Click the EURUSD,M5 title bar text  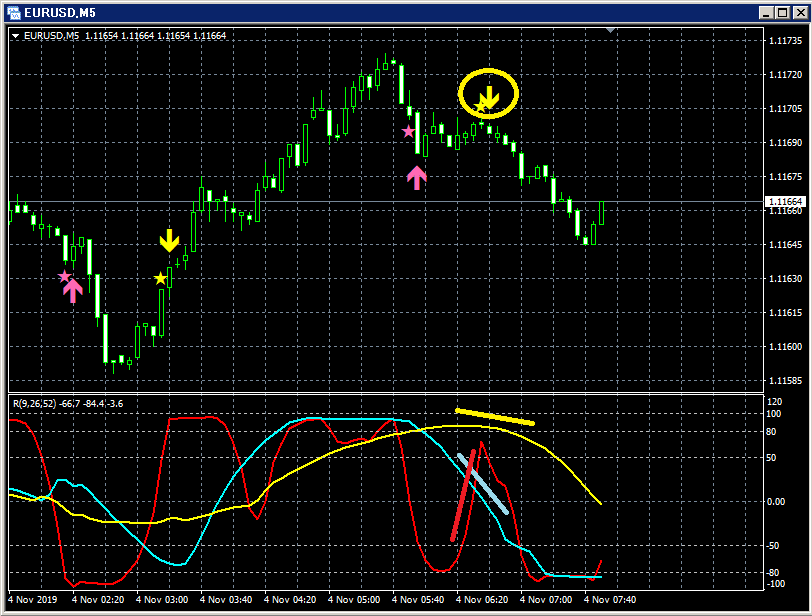60,12
